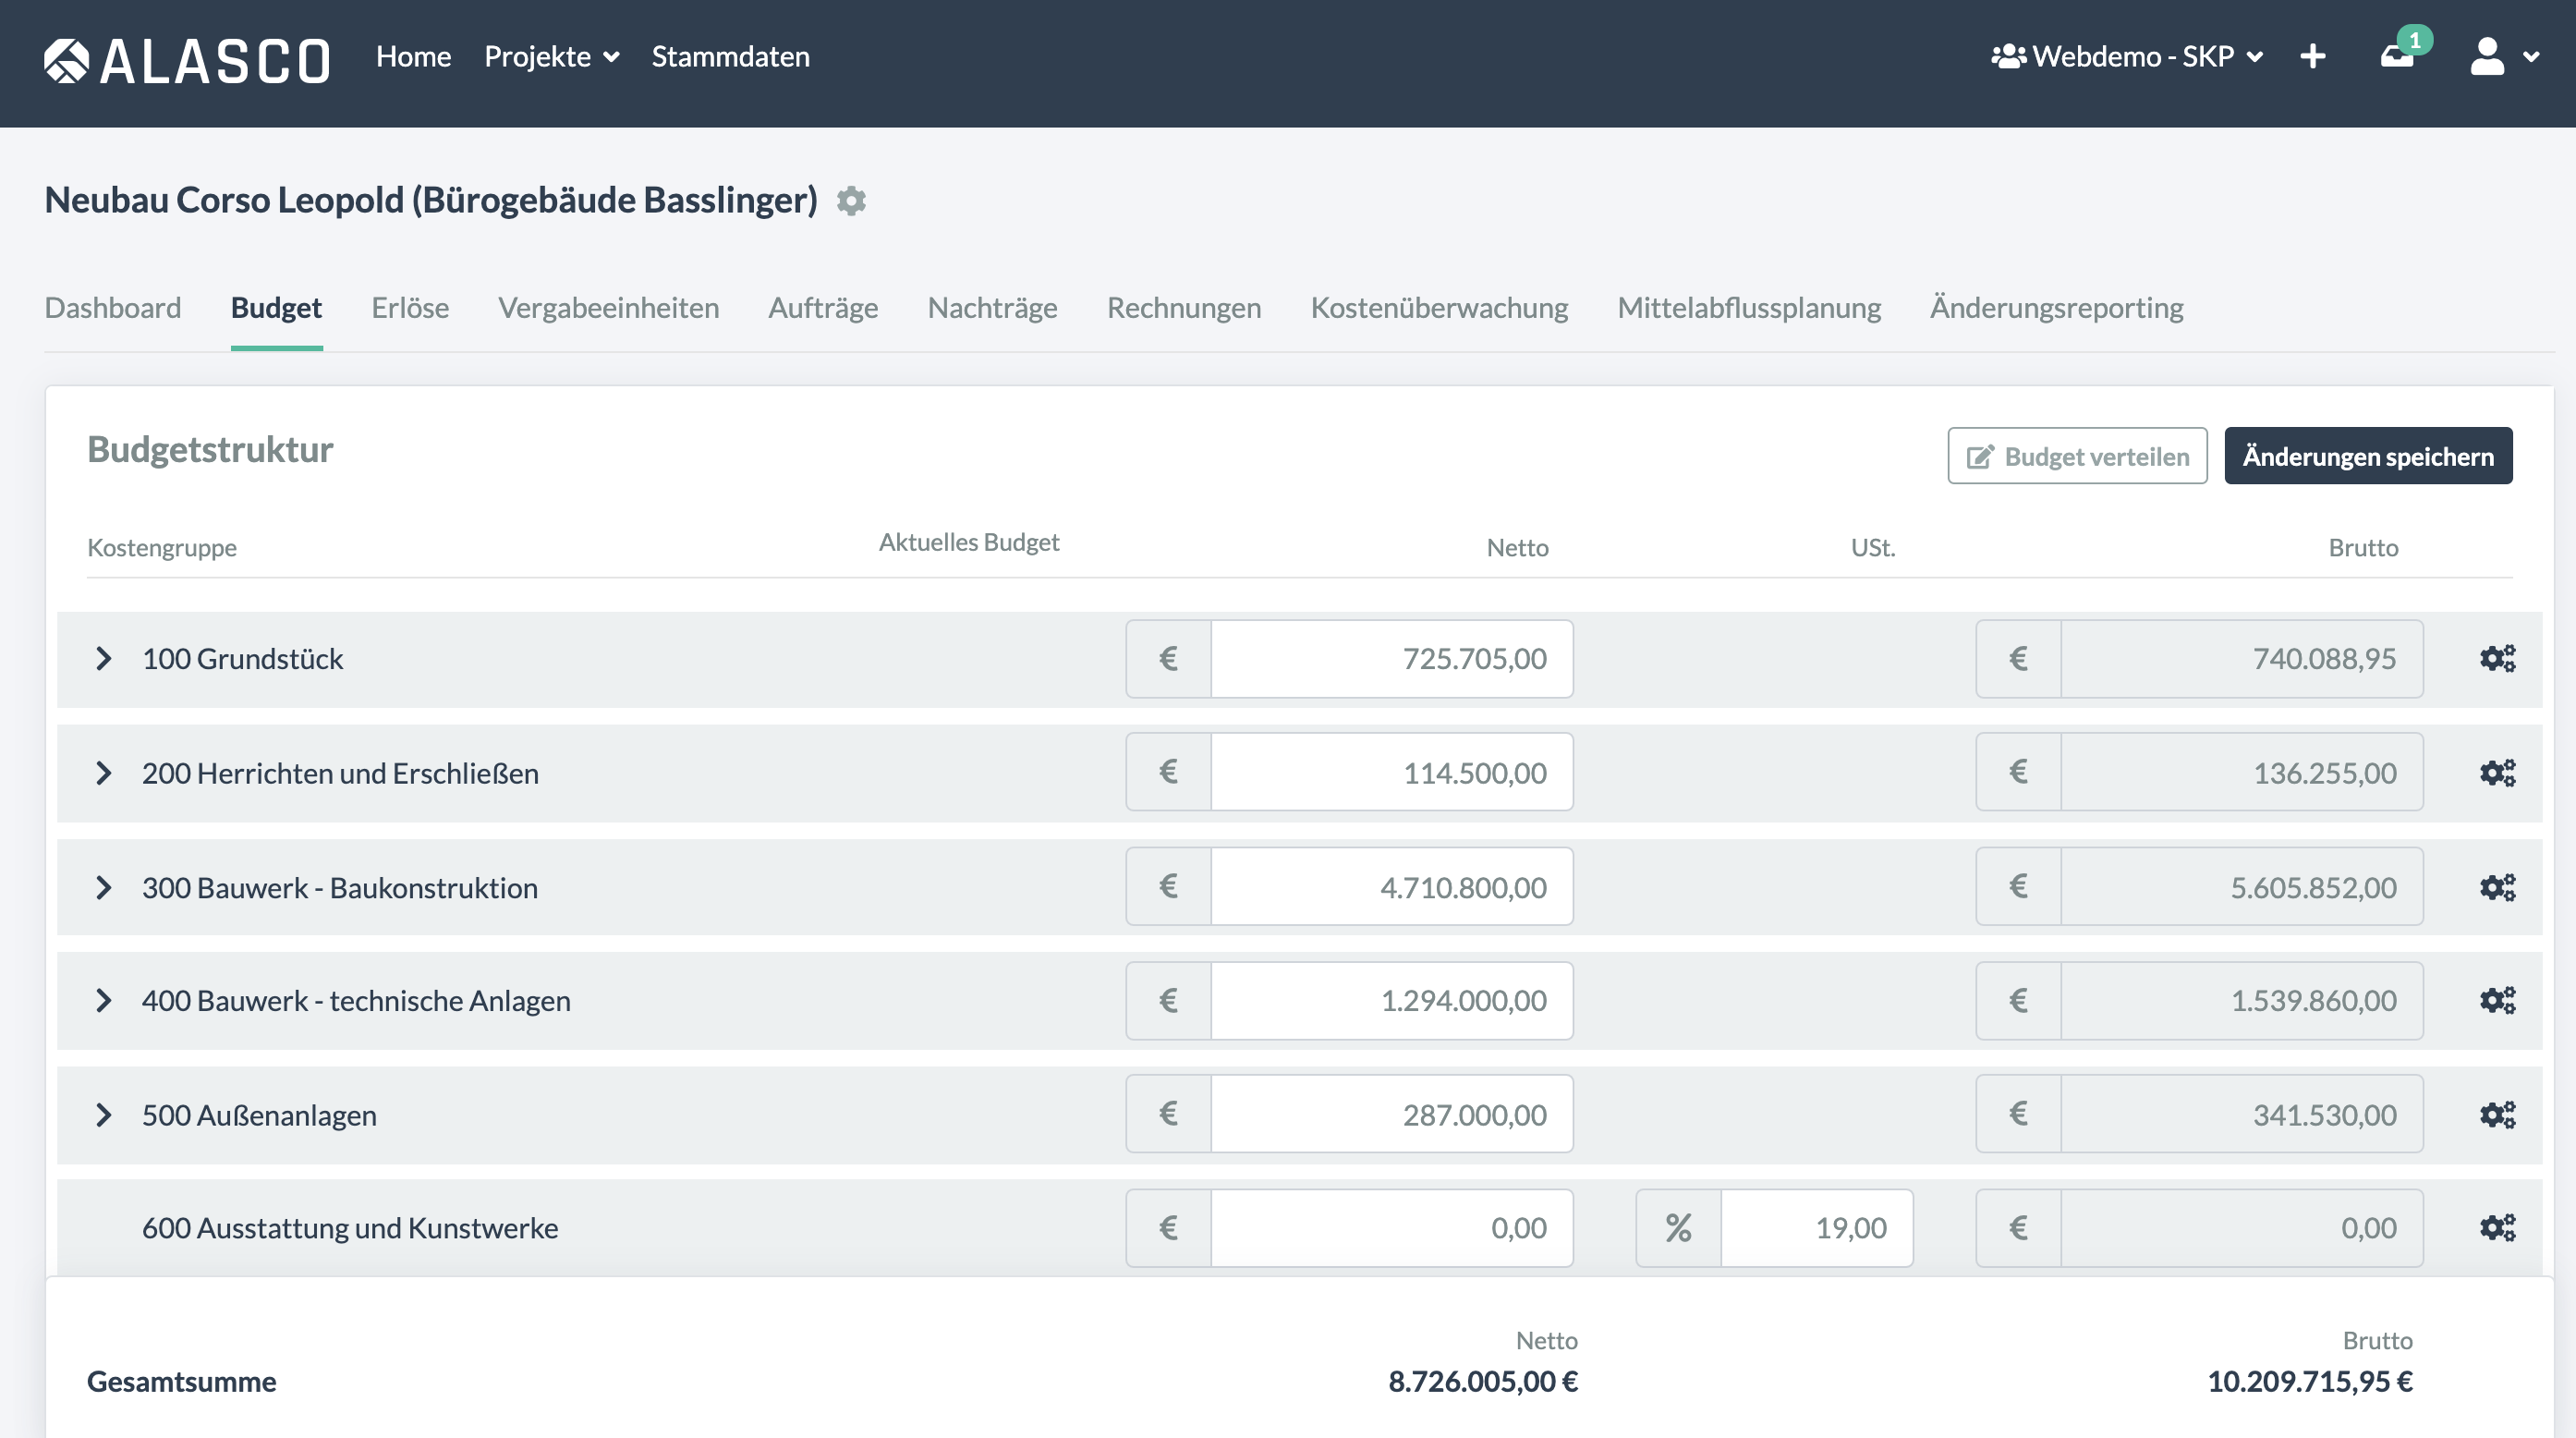Edit USt. percent field showing 19,00

(x=1816, y=1228)
